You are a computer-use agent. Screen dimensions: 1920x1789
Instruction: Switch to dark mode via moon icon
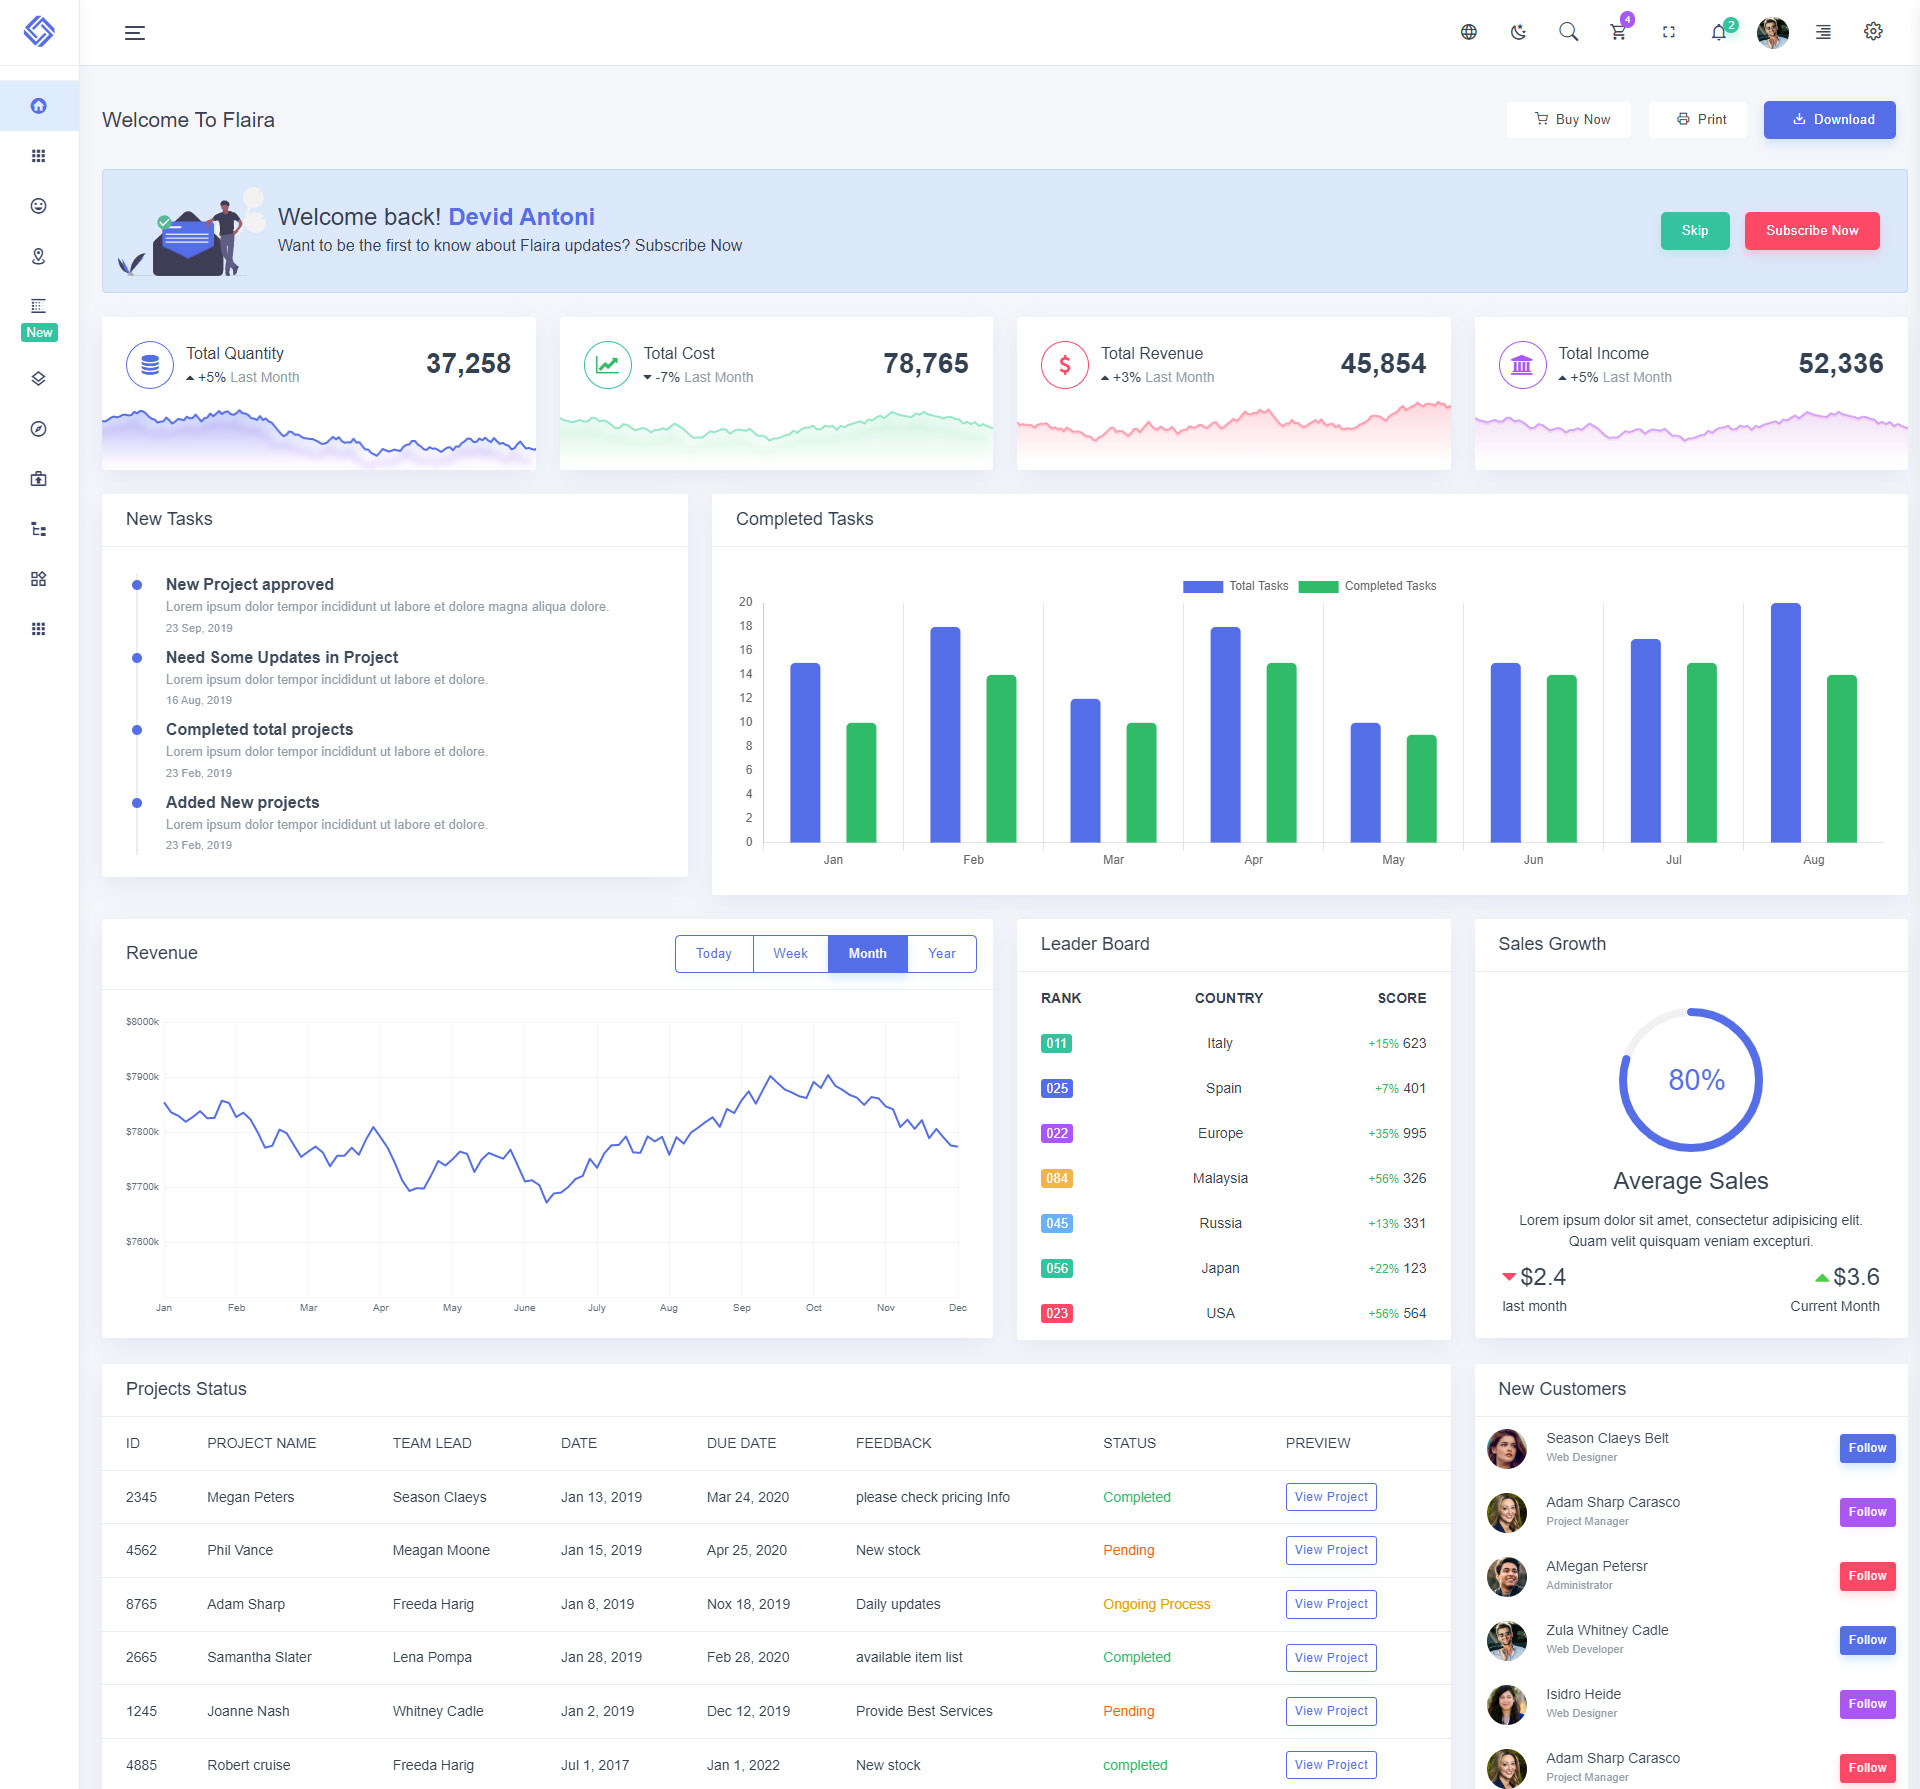(1518, 32)
